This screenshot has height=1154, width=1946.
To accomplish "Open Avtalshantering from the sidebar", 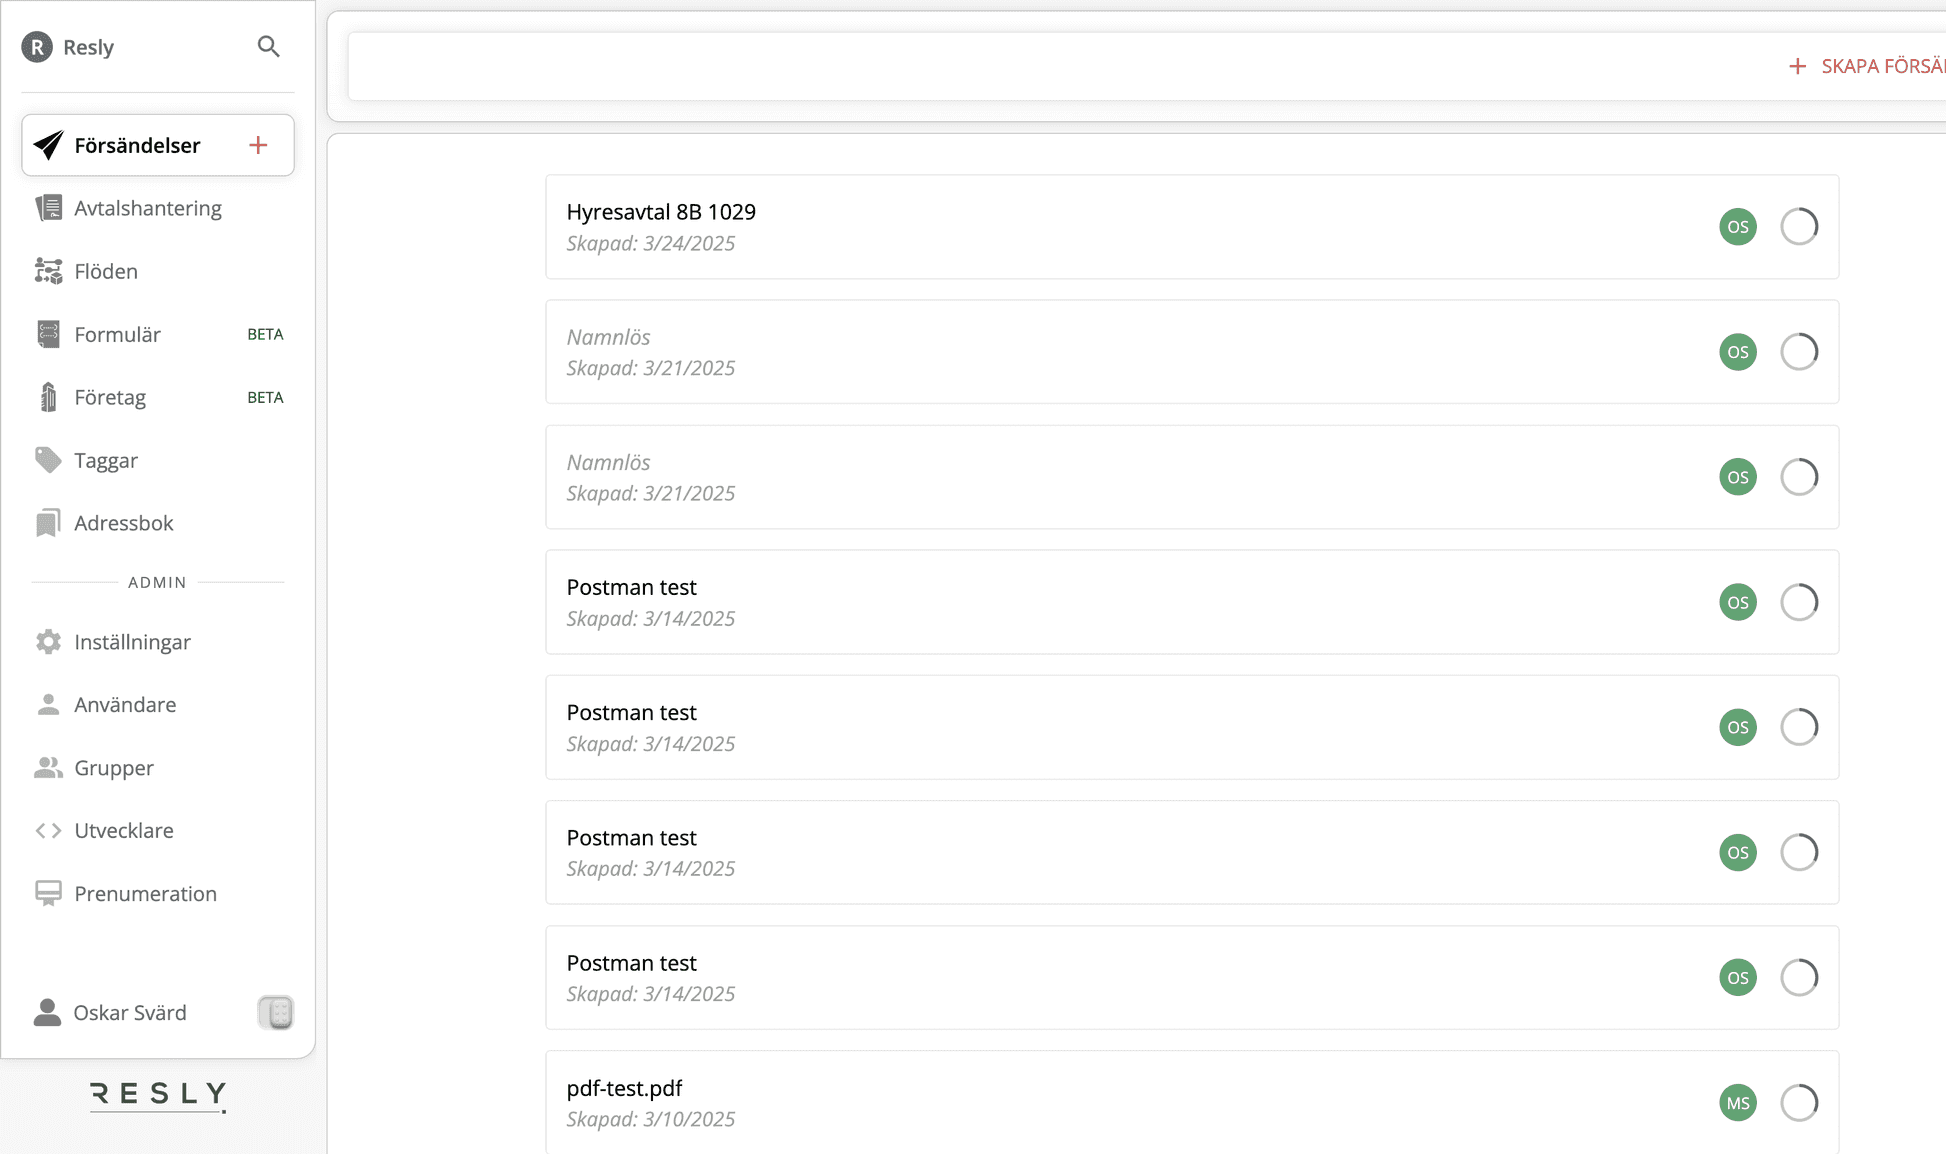I will (x=147, y=208).
